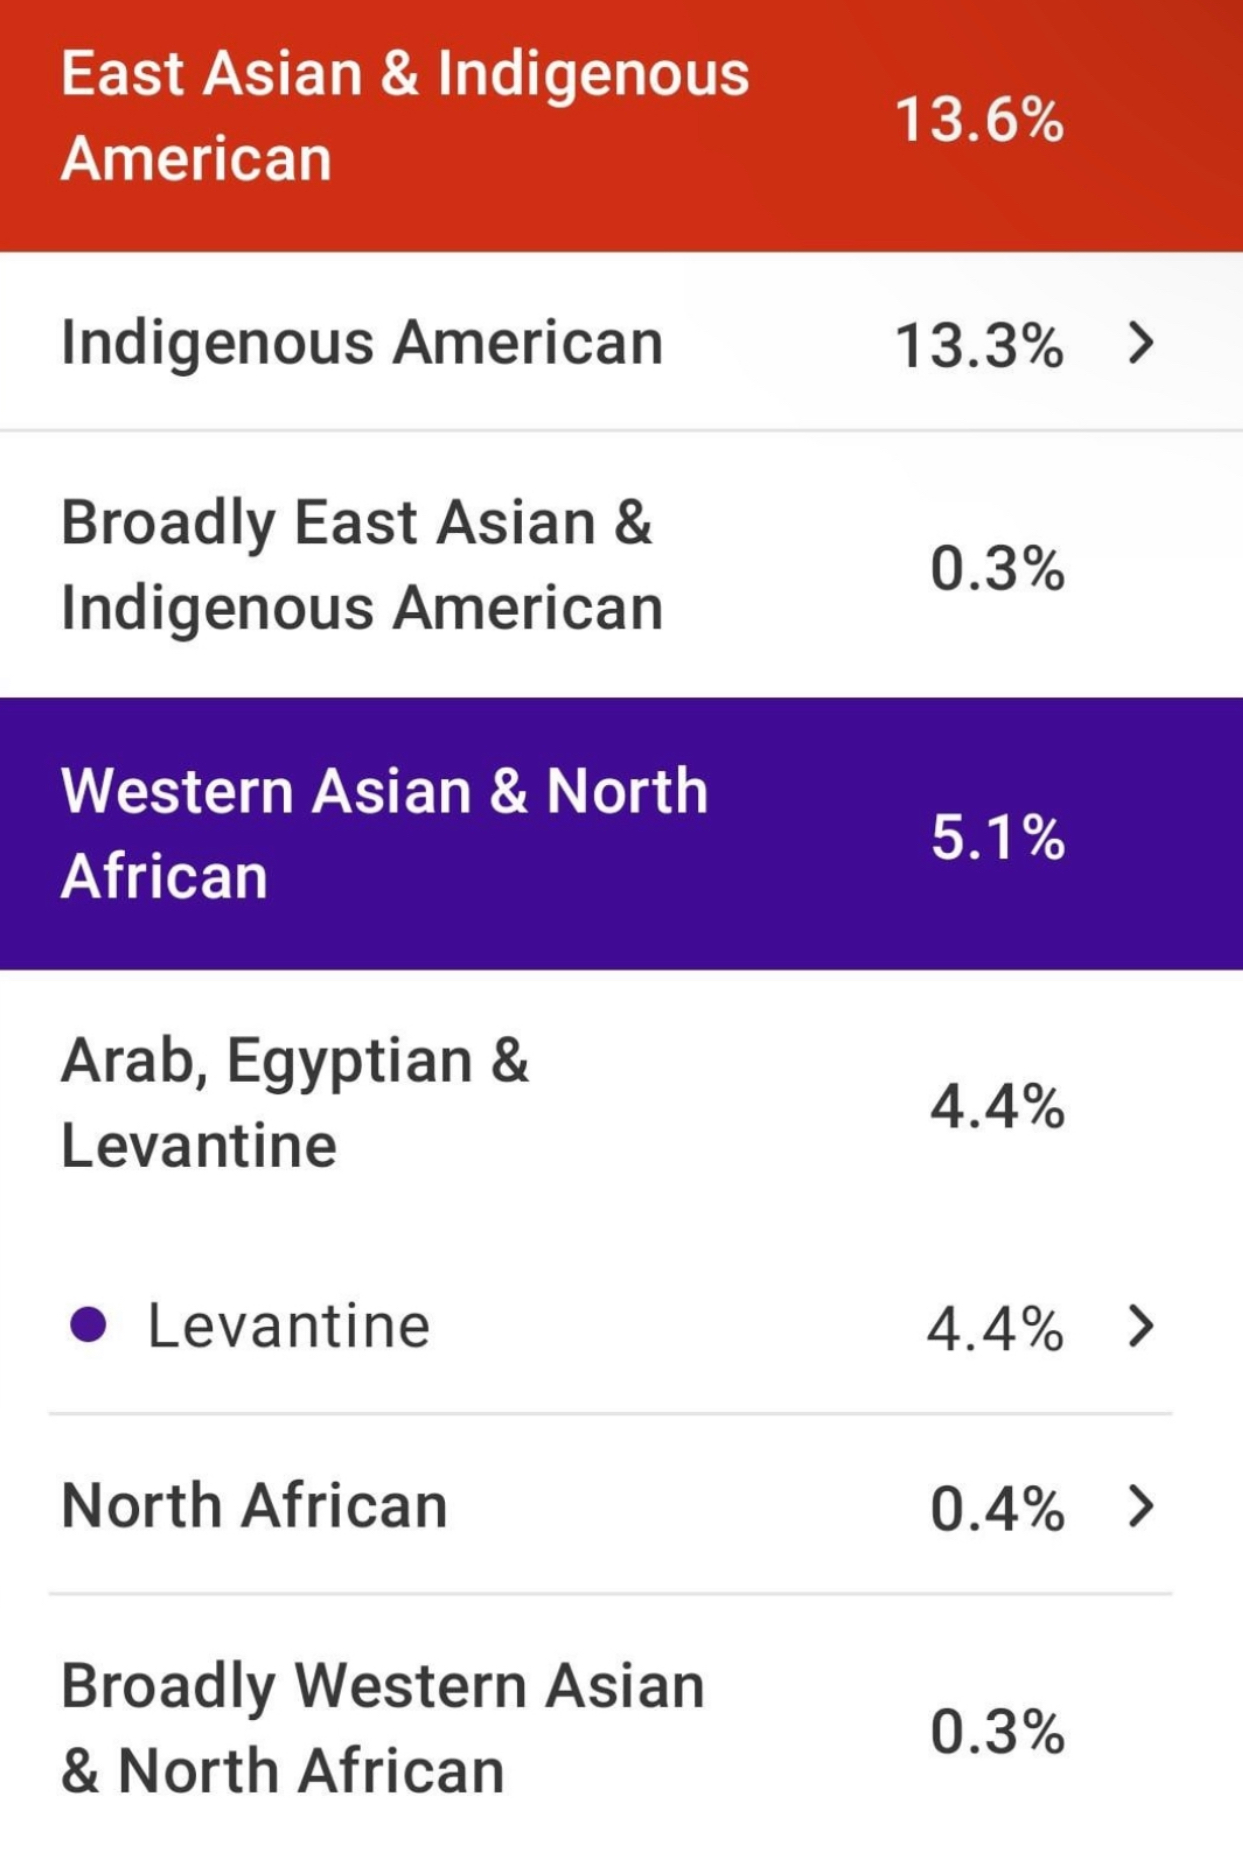Click the 5.1% value in purple header
1243x1850 pixels.
tap(997, 837)
